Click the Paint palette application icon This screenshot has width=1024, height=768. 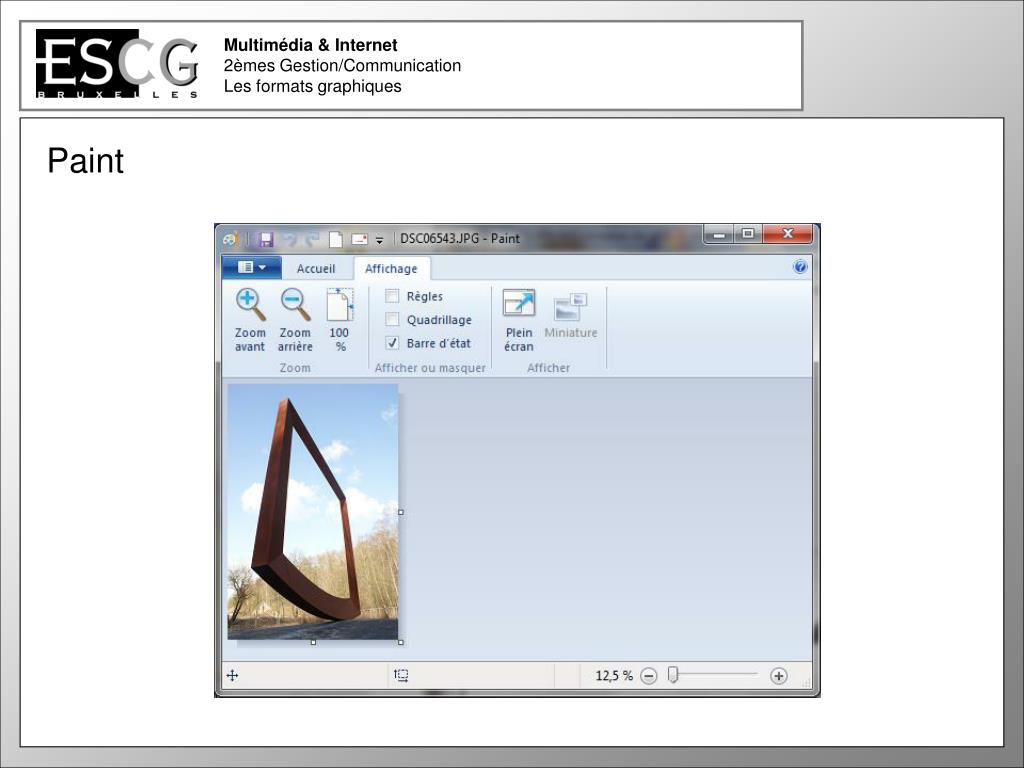[x=230, y=239]
